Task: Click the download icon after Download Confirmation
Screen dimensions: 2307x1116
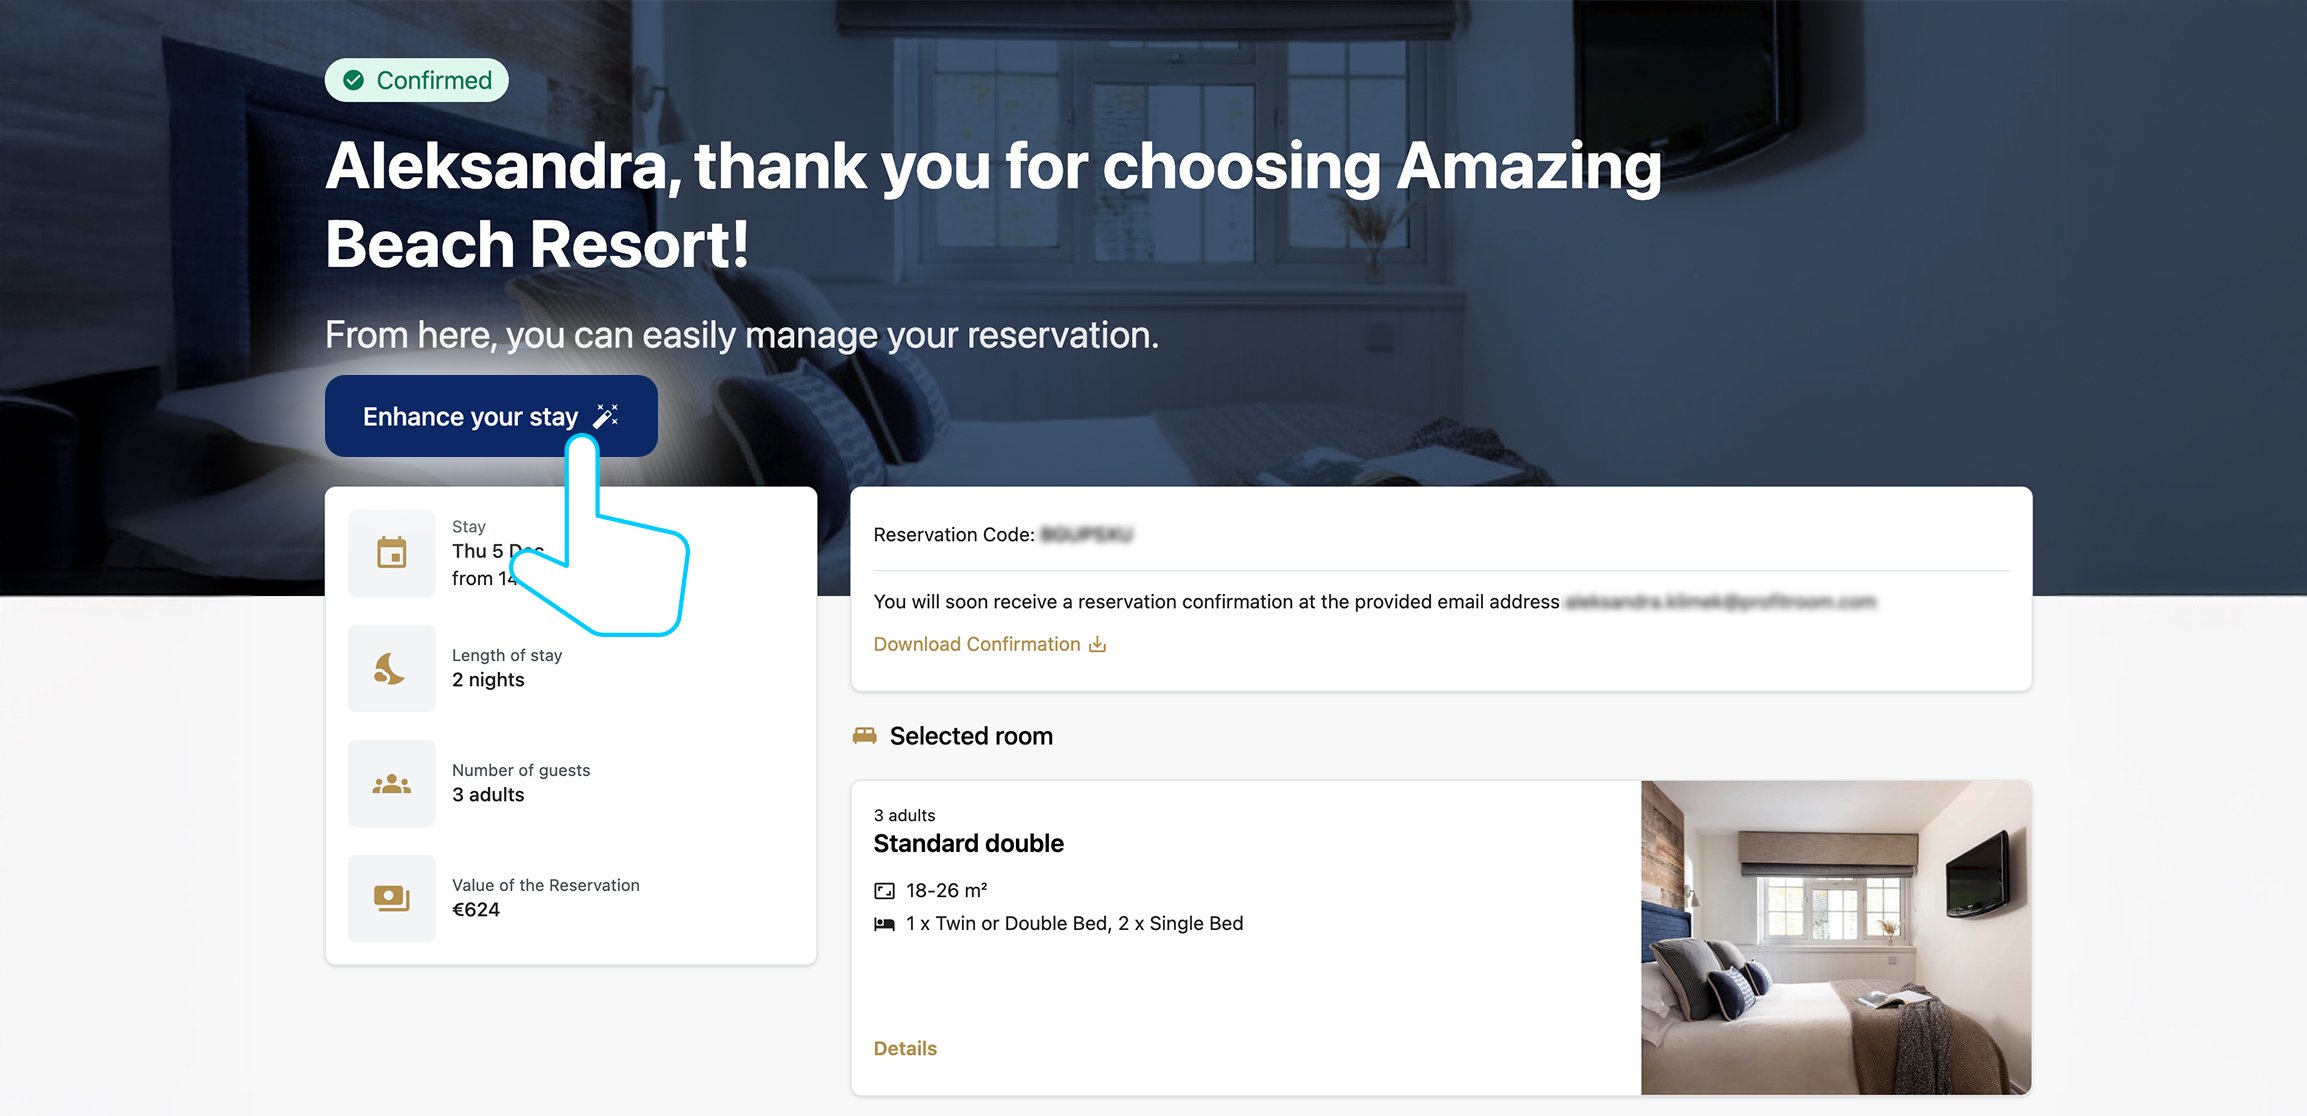Action: click(1098, 644)
